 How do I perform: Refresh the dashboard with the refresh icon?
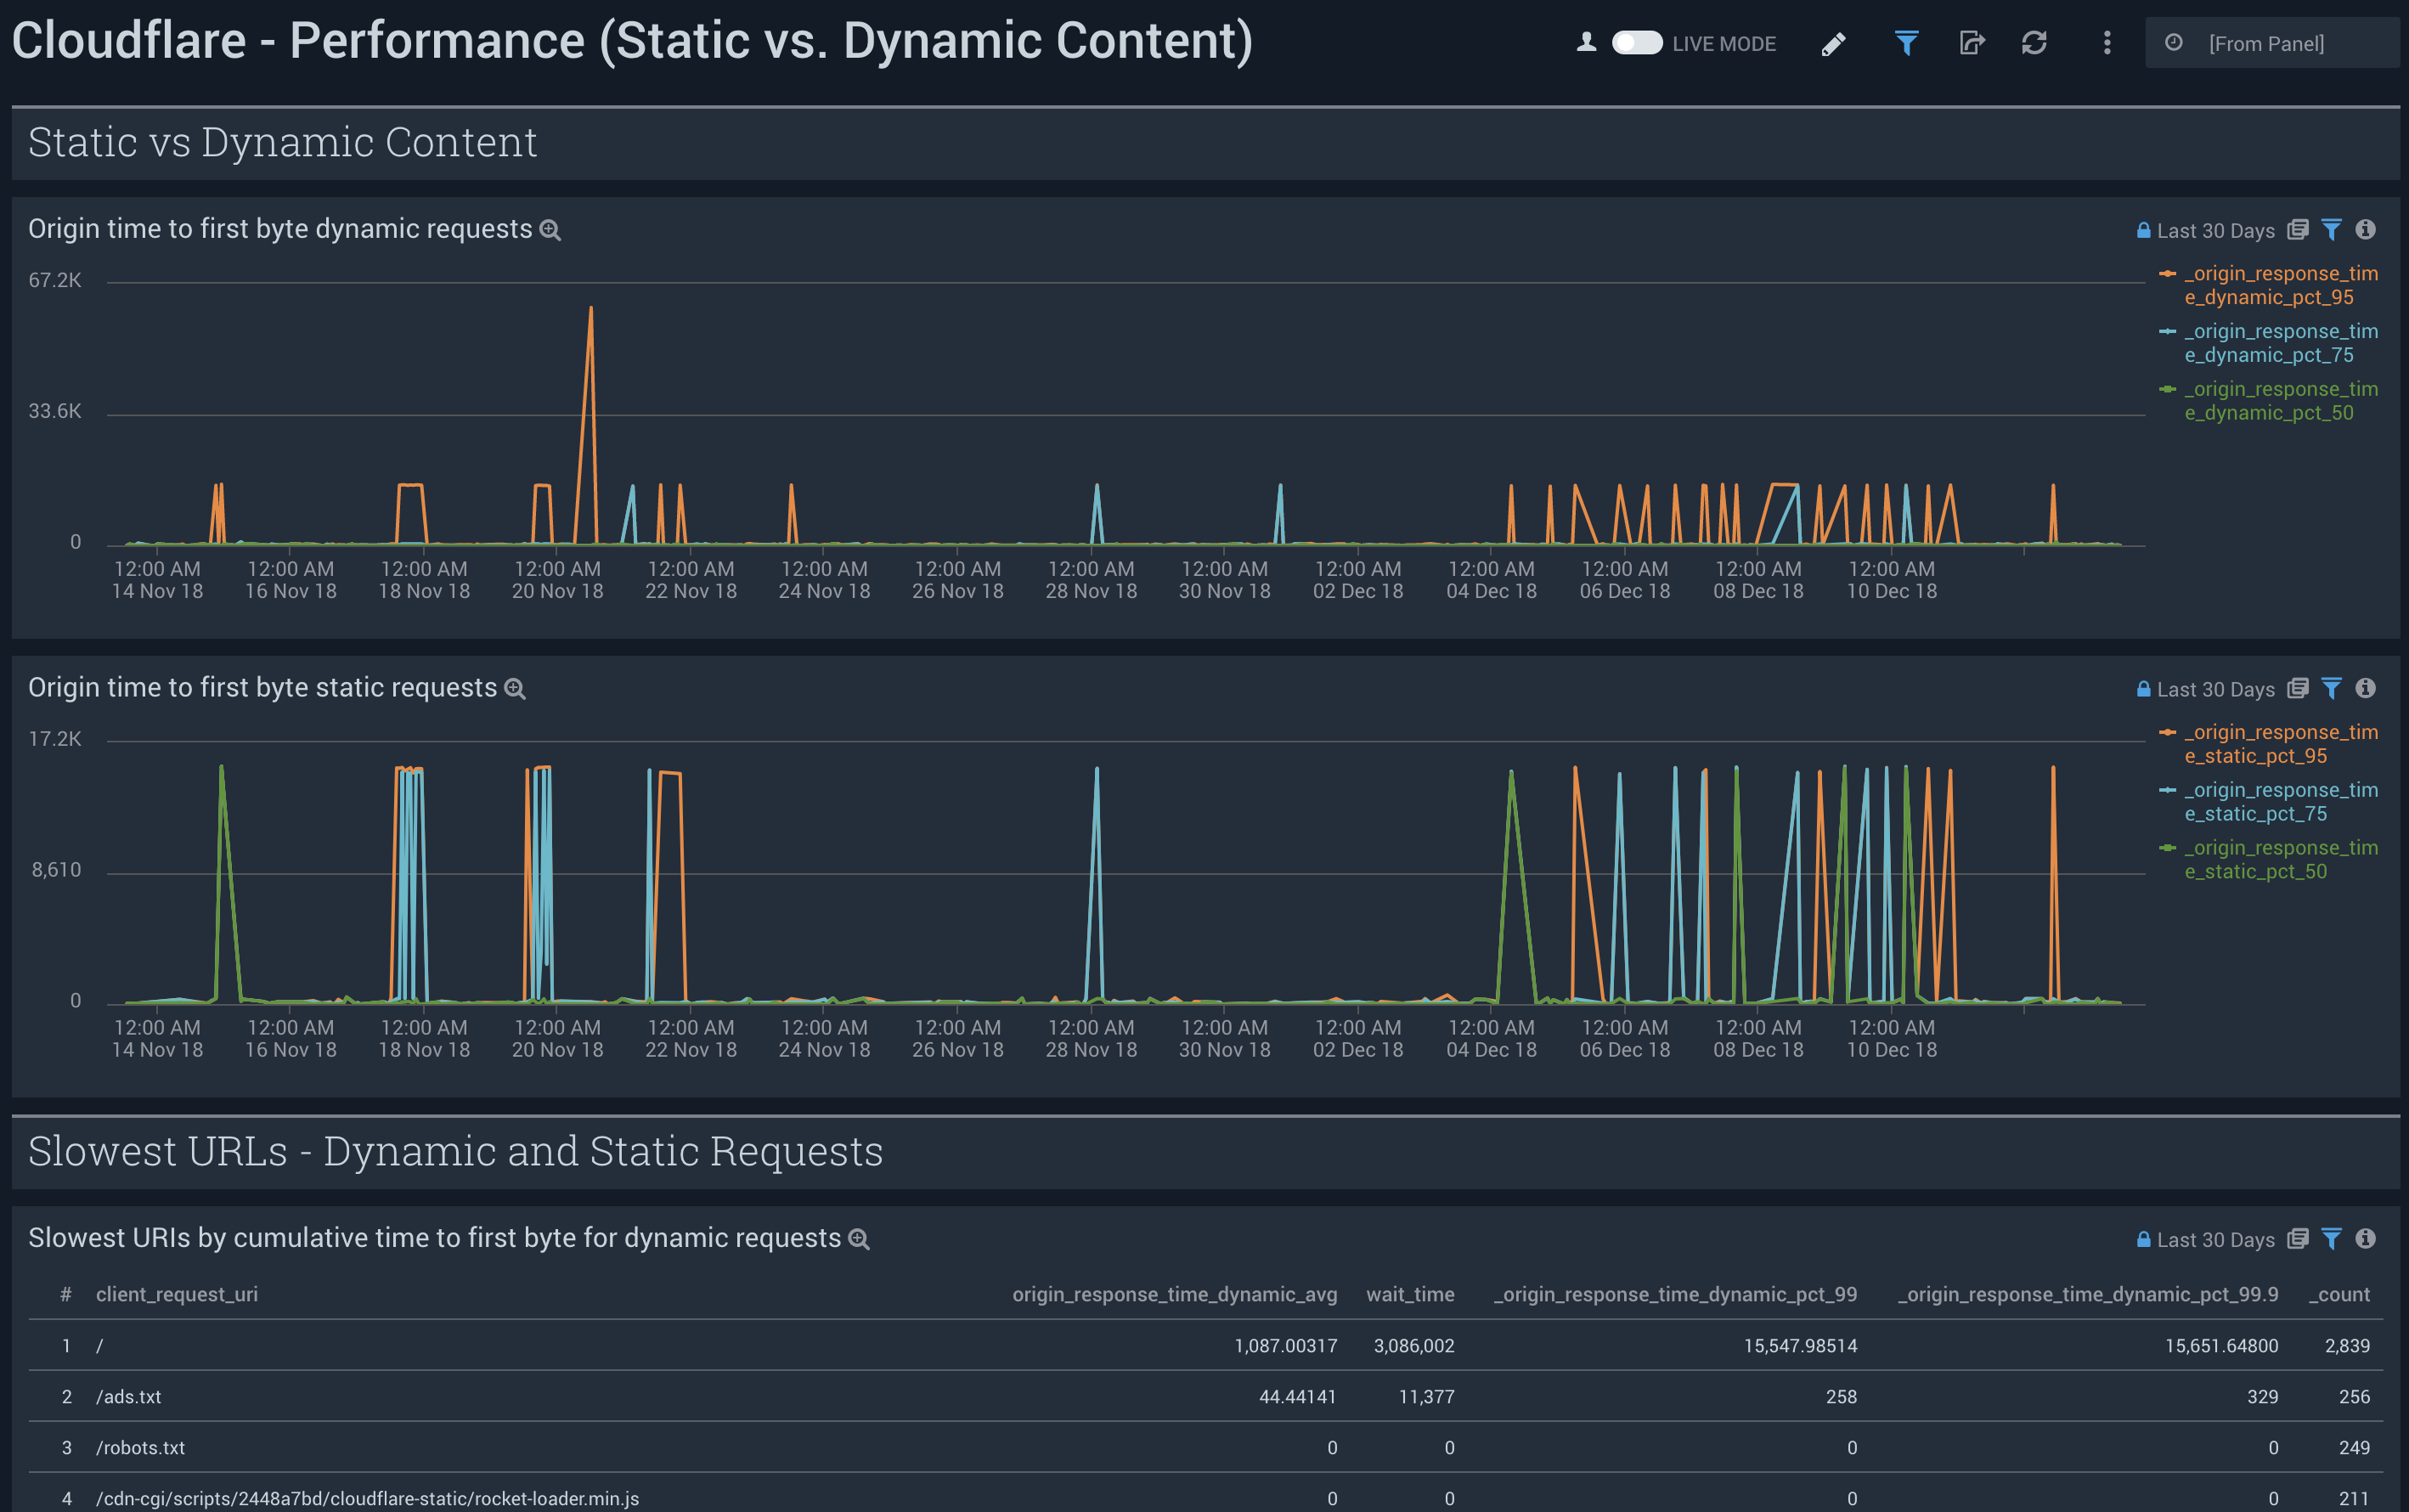(x=2037, y=43)
